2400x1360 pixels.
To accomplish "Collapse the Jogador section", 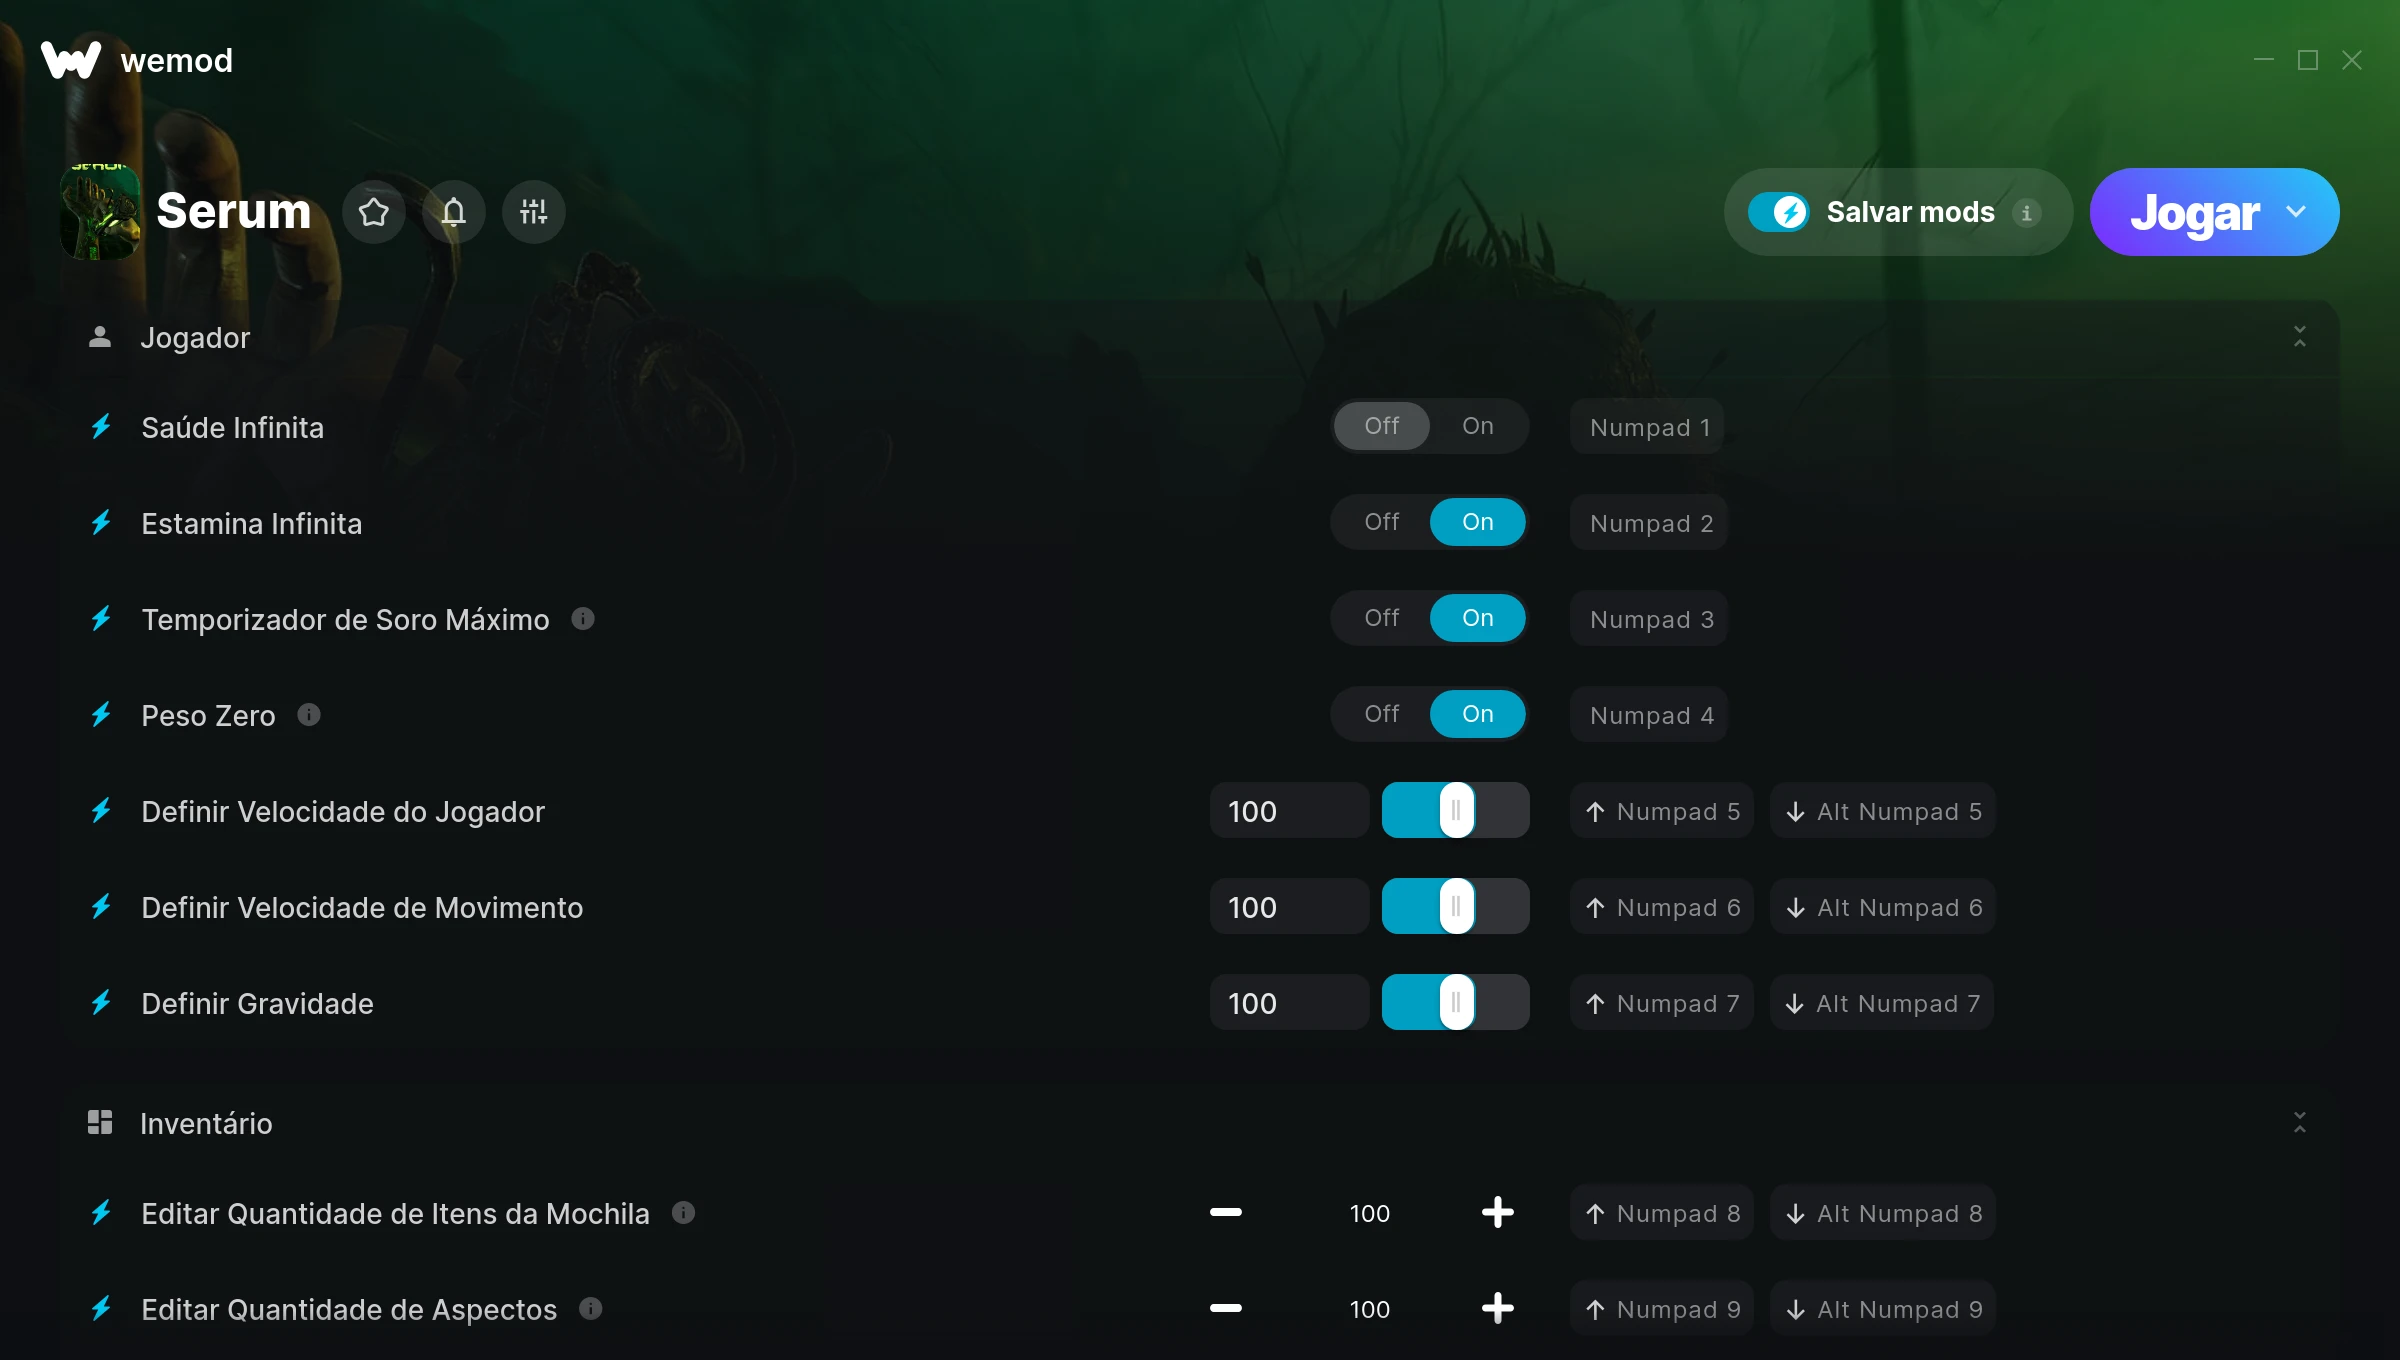I will click(x=2300, y=336).
